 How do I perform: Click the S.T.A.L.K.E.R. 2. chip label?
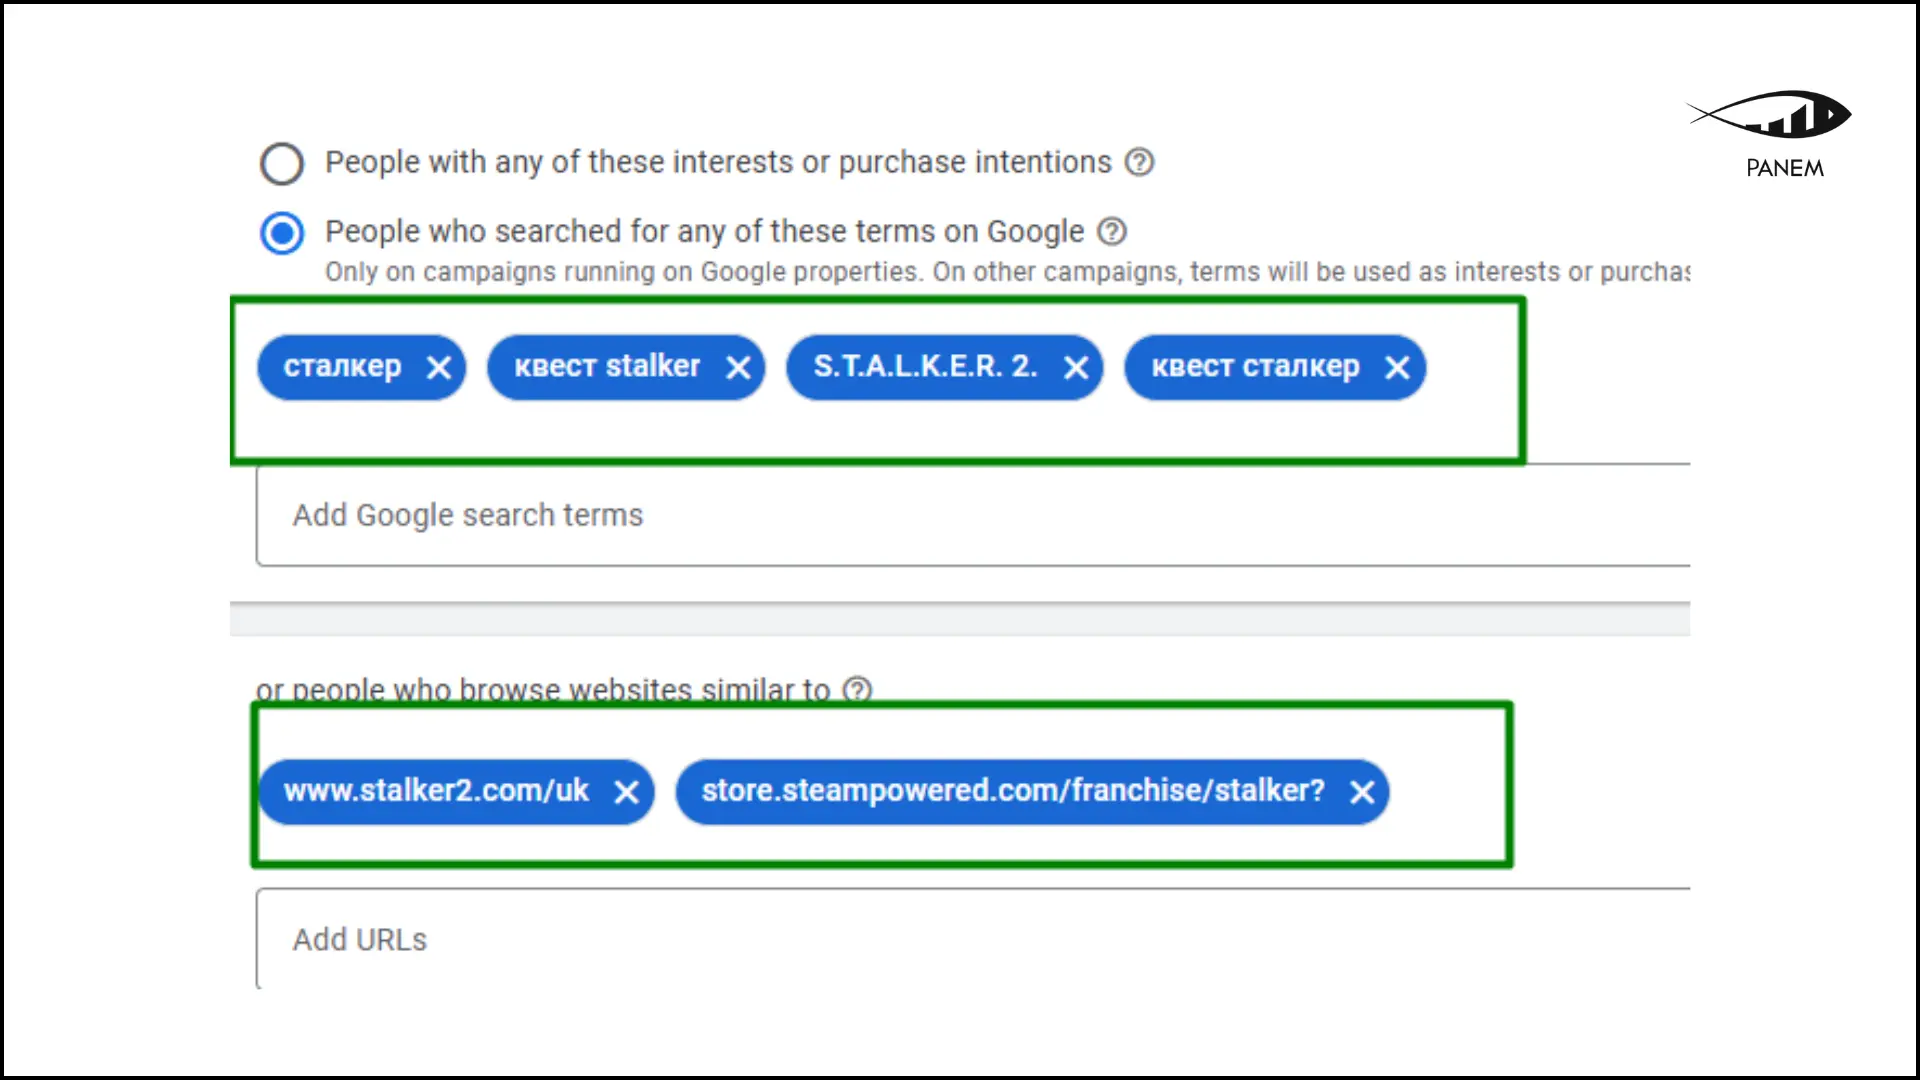click(925, 367)
